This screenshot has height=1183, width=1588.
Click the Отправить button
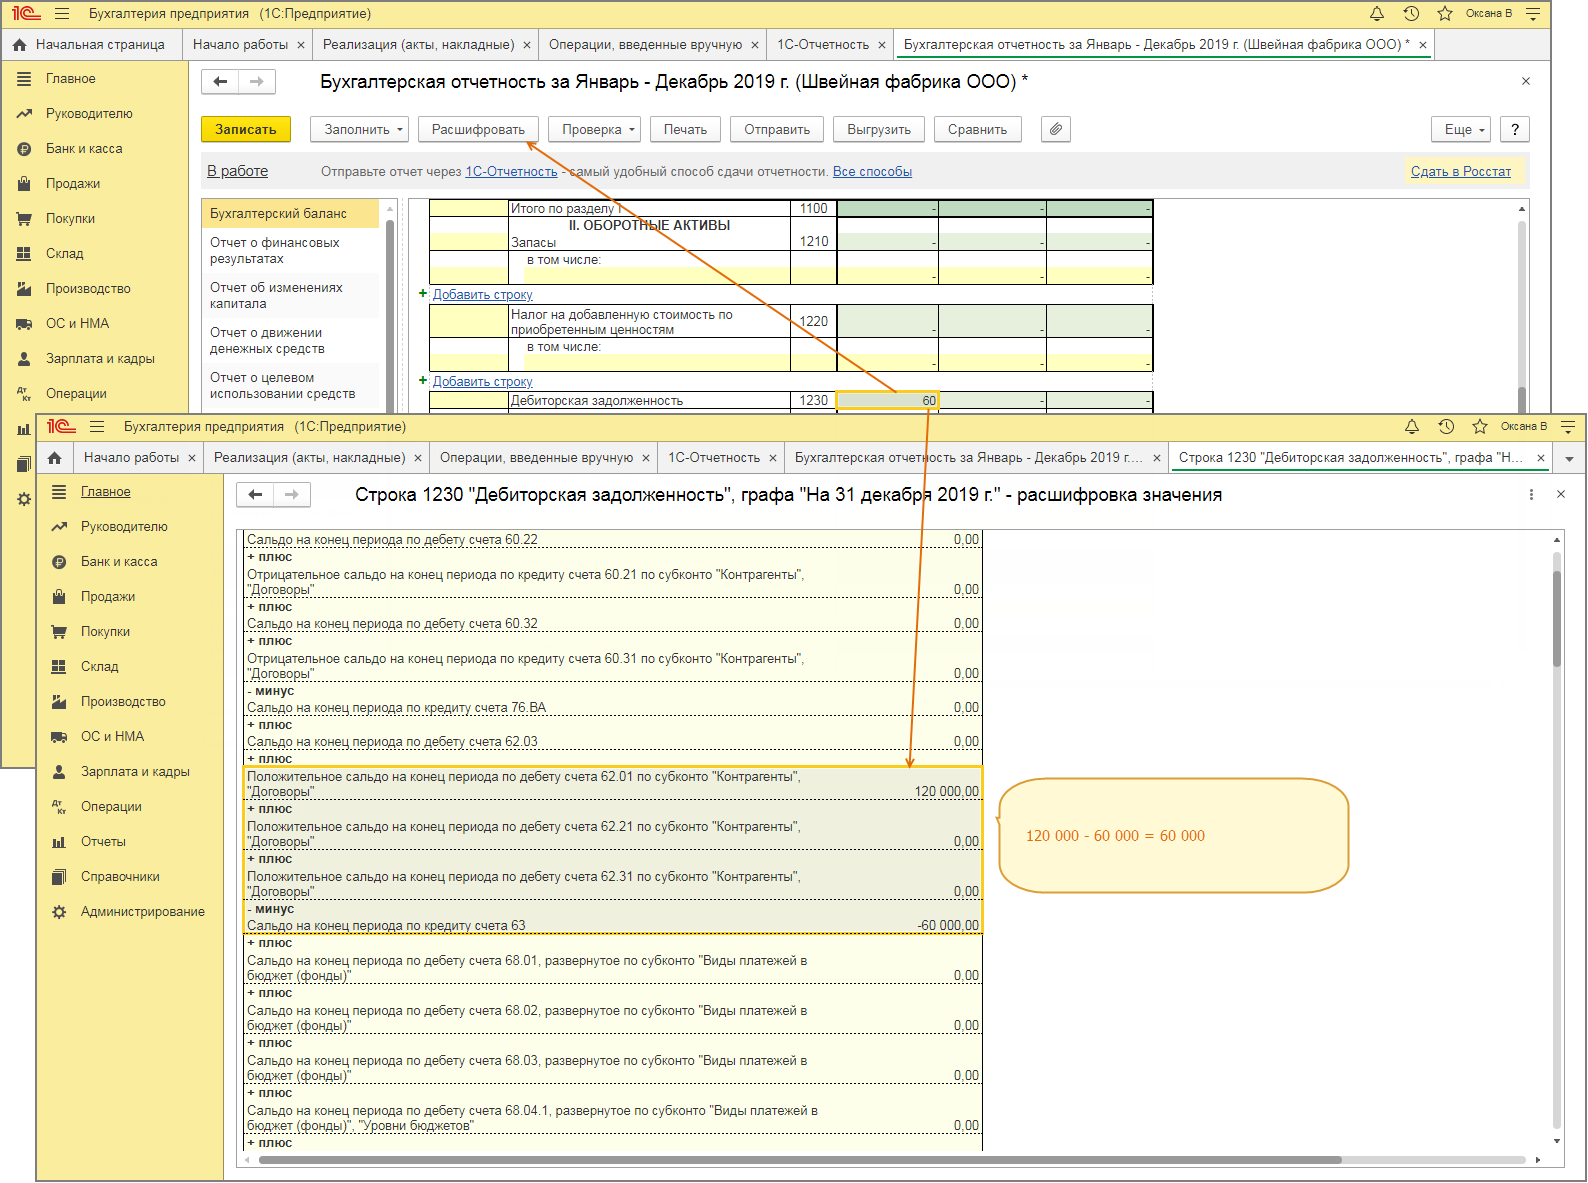pos(777,129)
